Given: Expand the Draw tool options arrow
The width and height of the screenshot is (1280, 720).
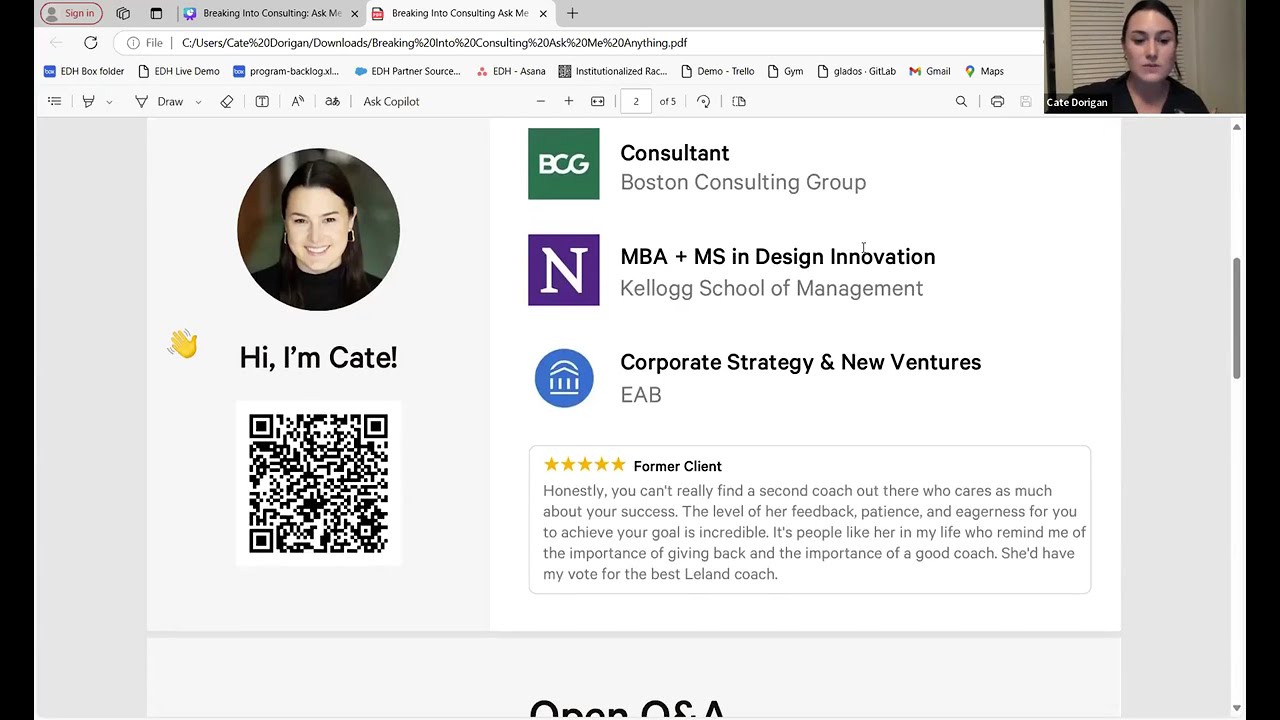Looking at the screenshot, I should (x=198, y=101).
